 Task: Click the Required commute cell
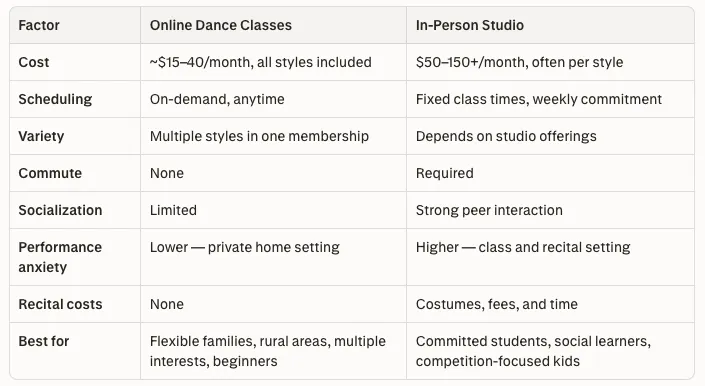[445, 173]
